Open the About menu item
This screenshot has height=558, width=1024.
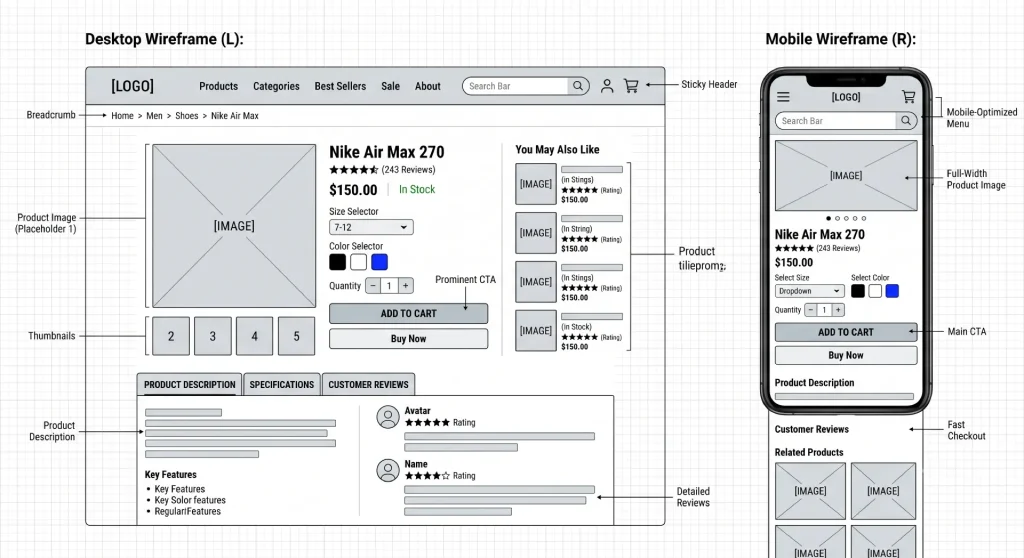428,86
